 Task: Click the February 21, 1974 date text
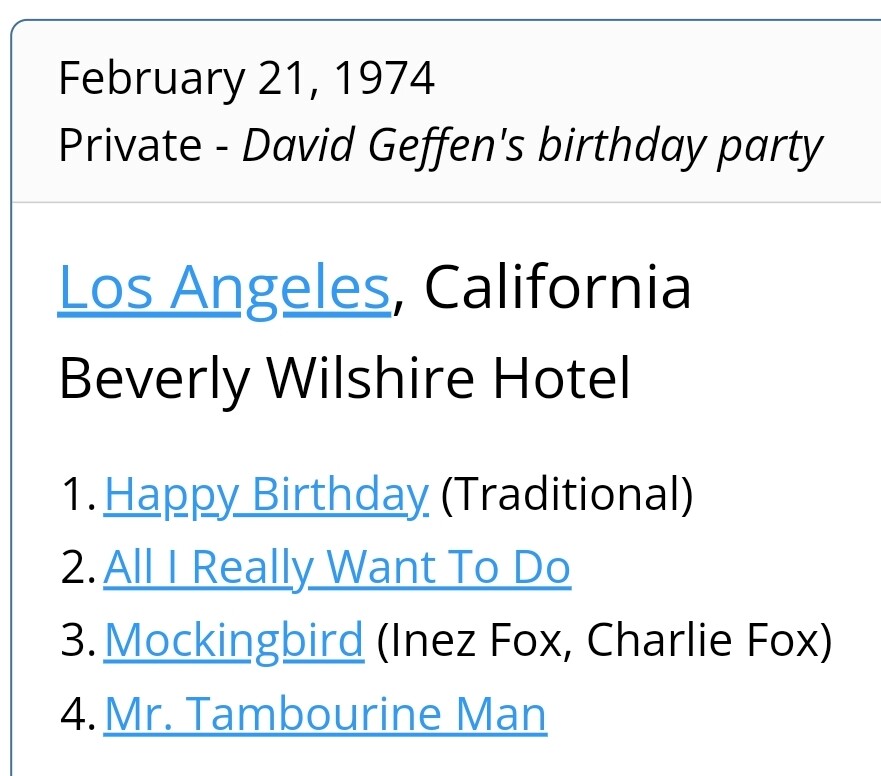246,79
